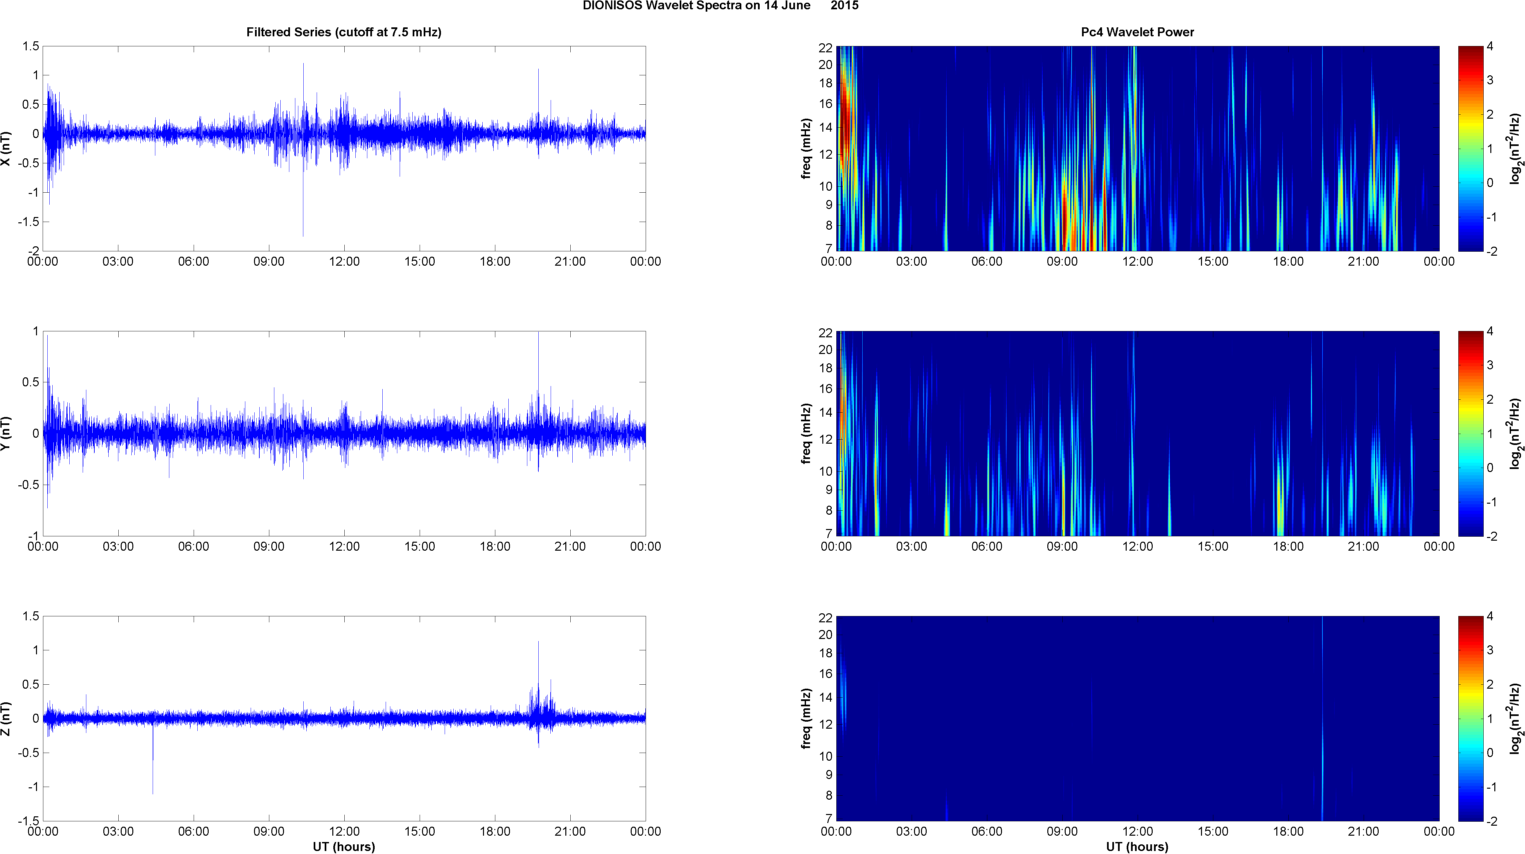
Task: Click the 06:00 tick below the Z time-series plot
Action: (193, 832)
